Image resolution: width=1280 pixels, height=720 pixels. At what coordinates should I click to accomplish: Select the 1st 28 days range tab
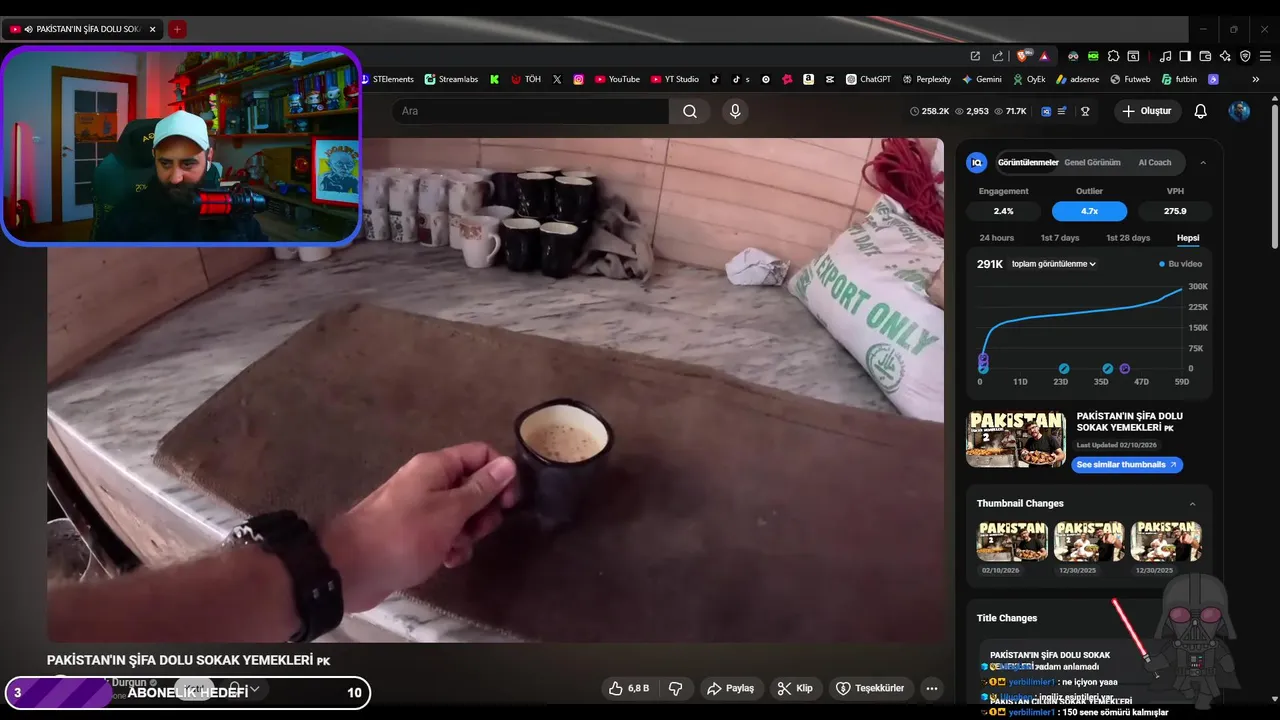(x=1128, y=238)
